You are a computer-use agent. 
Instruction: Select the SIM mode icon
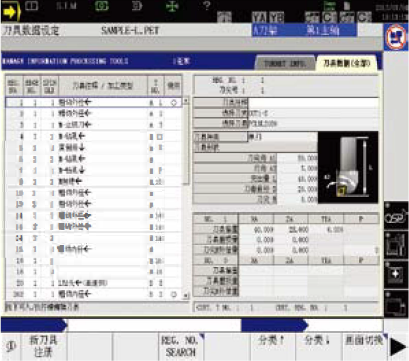pyautogui.click(x=66, y=6)
